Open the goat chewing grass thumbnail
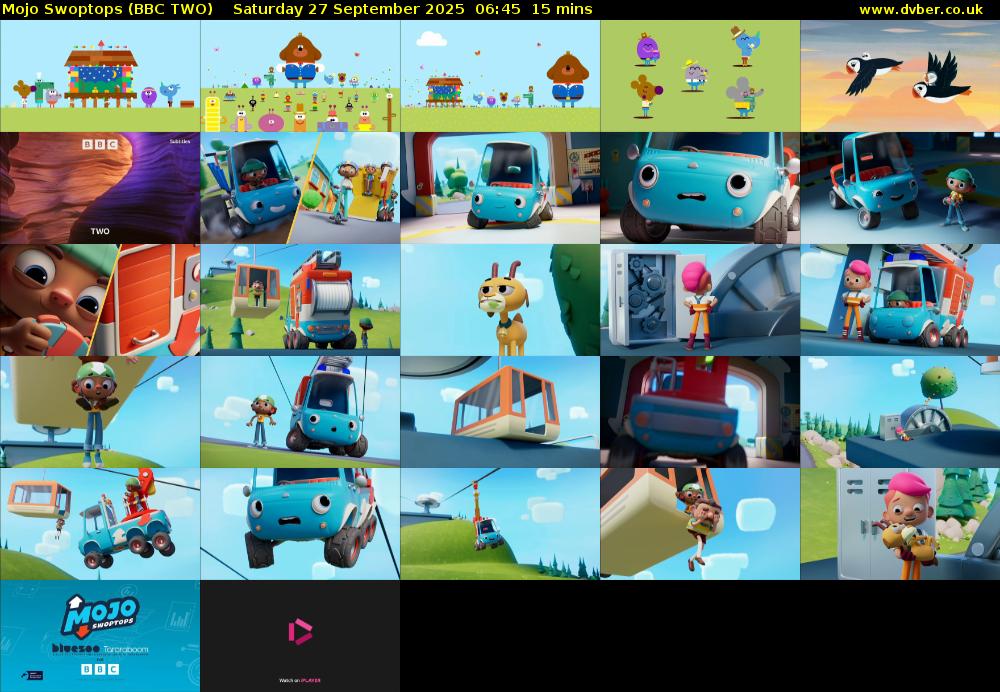The image size is (1000, 692). [500, 300]
